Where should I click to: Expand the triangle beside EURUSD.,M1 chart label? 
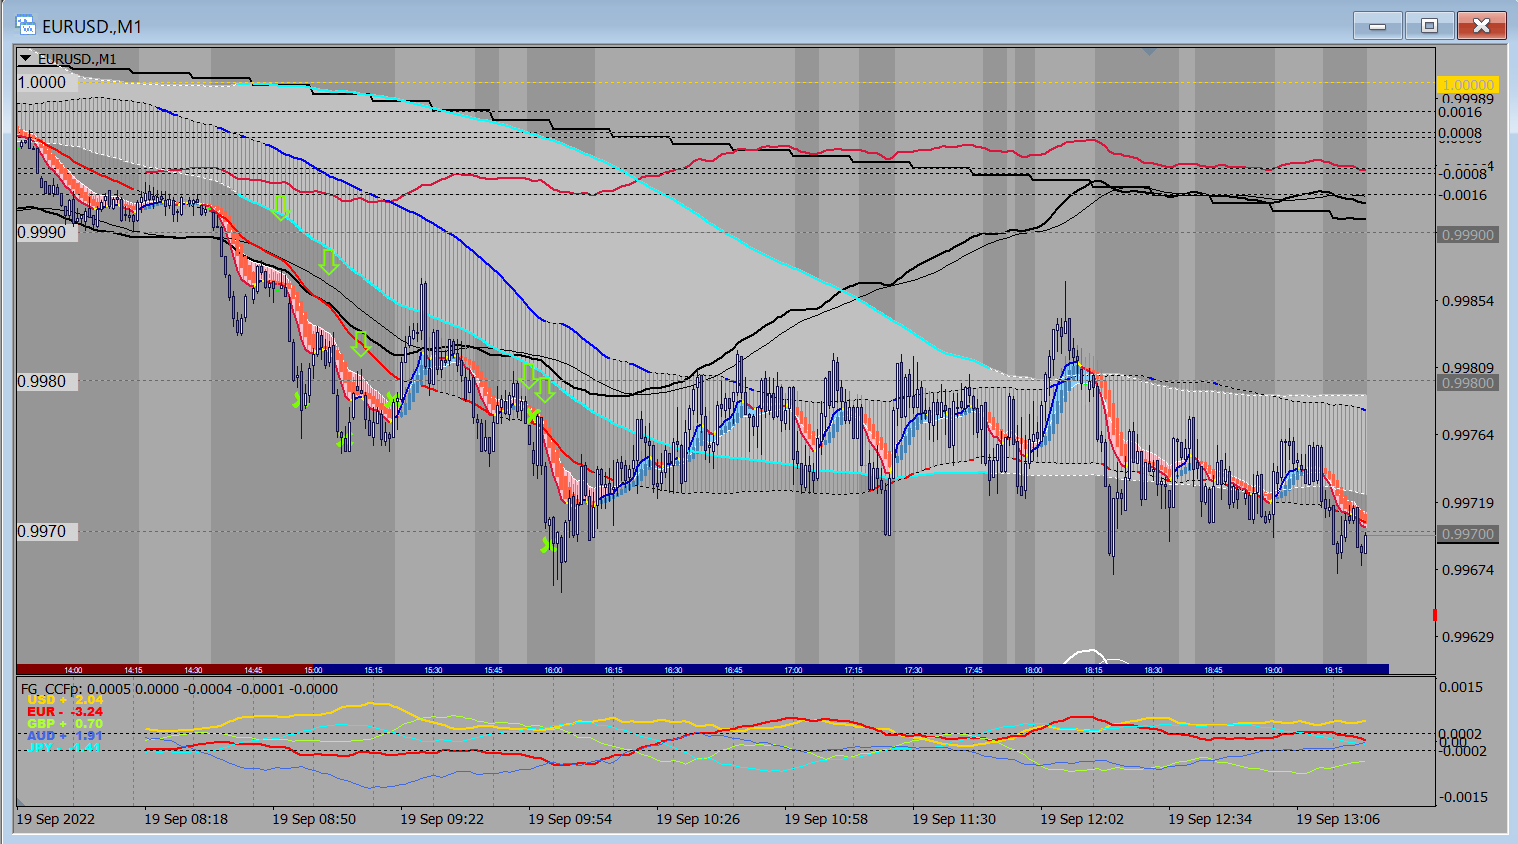(26, 59)
